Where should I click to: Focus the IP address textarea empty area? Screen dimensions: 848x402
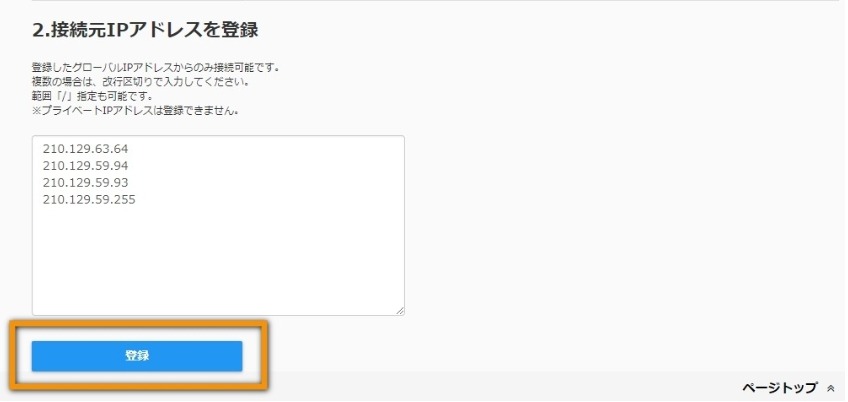218,260
